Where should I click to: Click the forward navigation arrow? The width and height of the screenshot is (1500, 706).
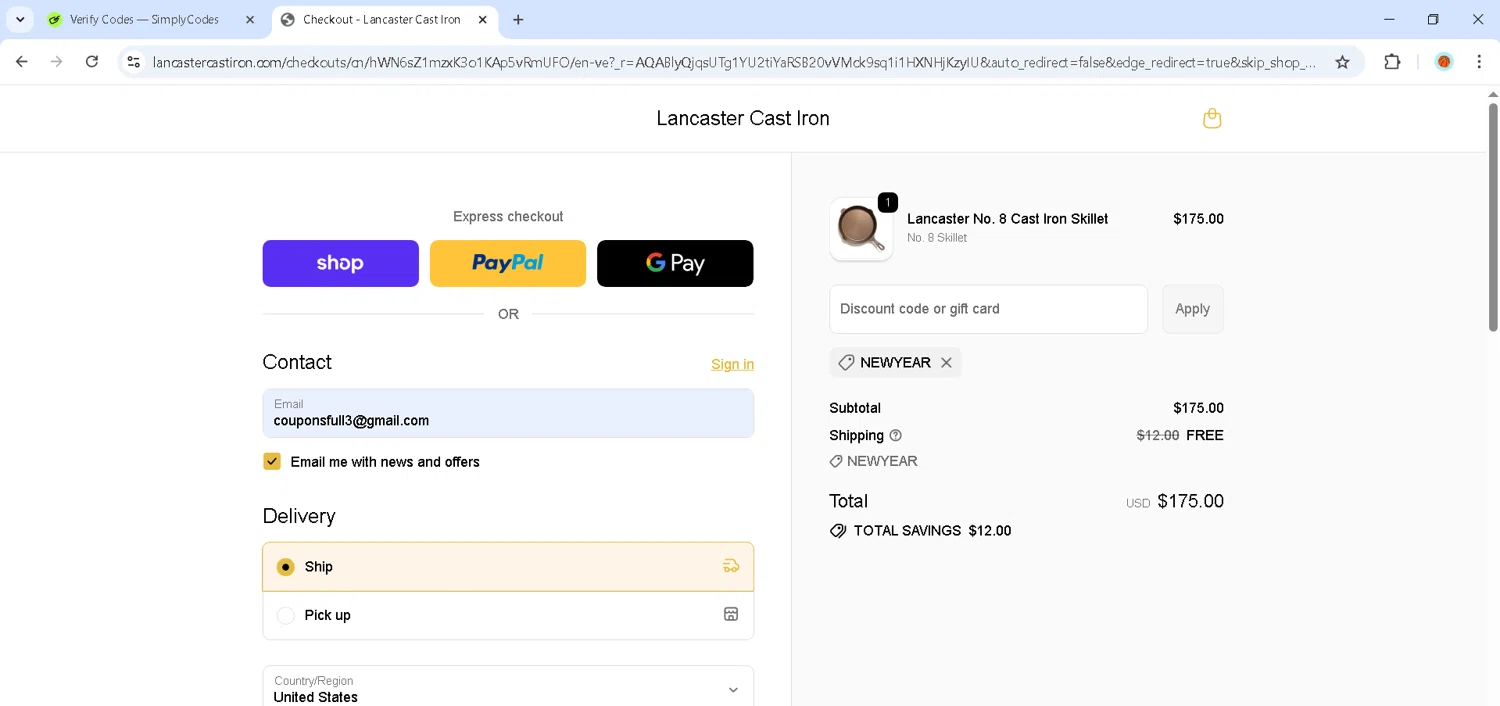(57, 62)
